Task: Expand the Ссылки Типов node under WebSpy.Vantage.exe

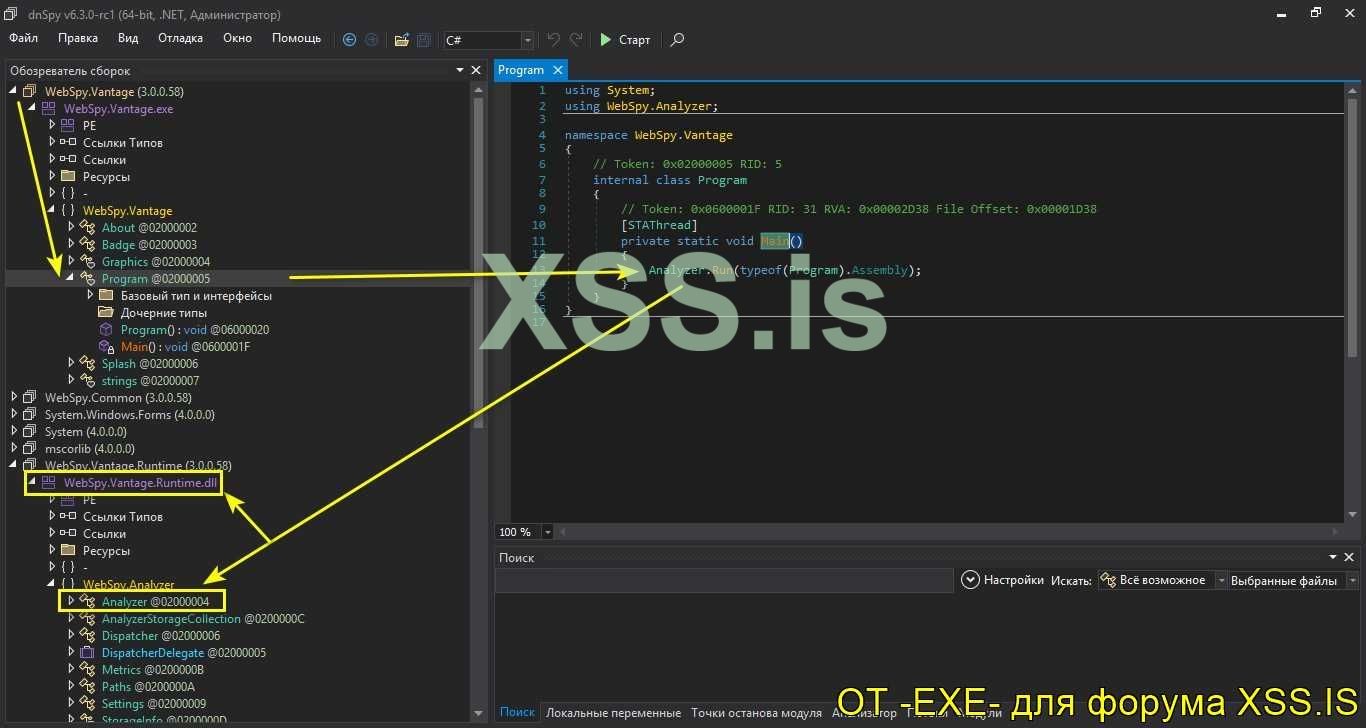Action: pos(52,143)
